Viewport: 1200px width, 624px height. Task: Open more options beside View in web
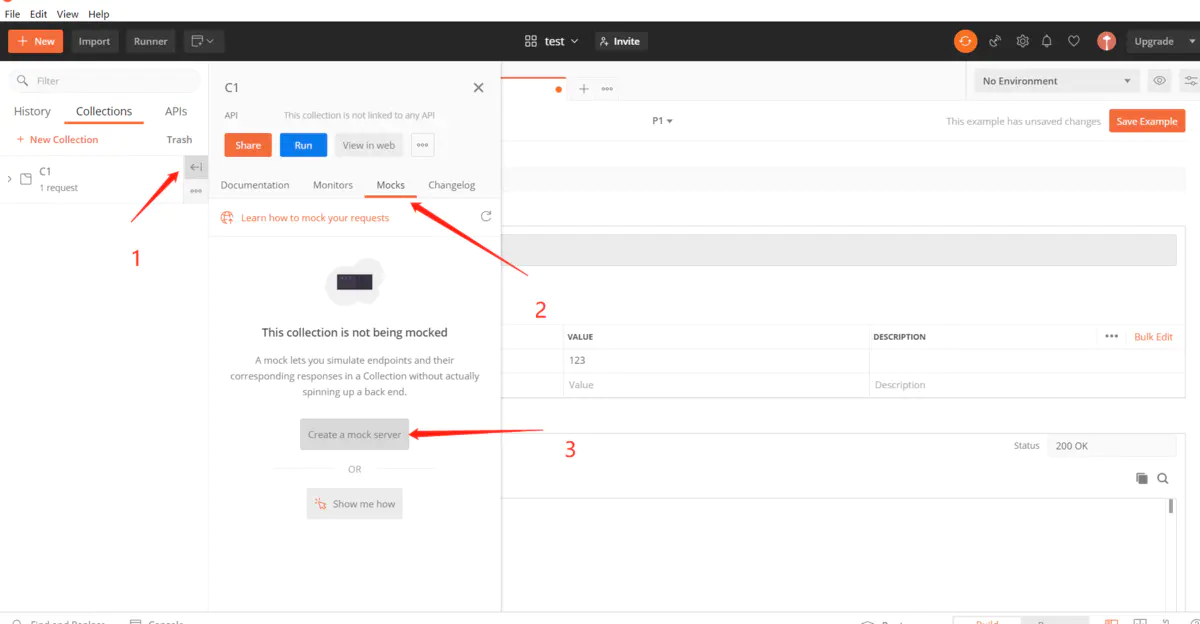click(423, 145)
